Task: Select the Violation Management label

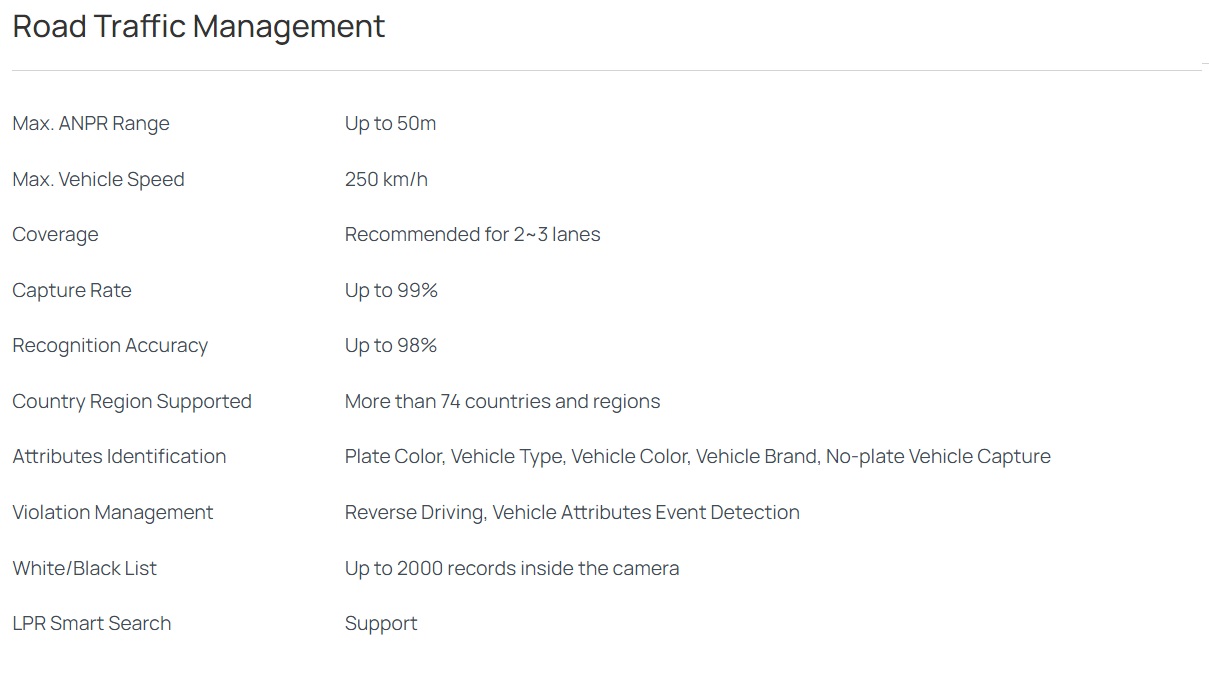Action: [x=112, y=513]
